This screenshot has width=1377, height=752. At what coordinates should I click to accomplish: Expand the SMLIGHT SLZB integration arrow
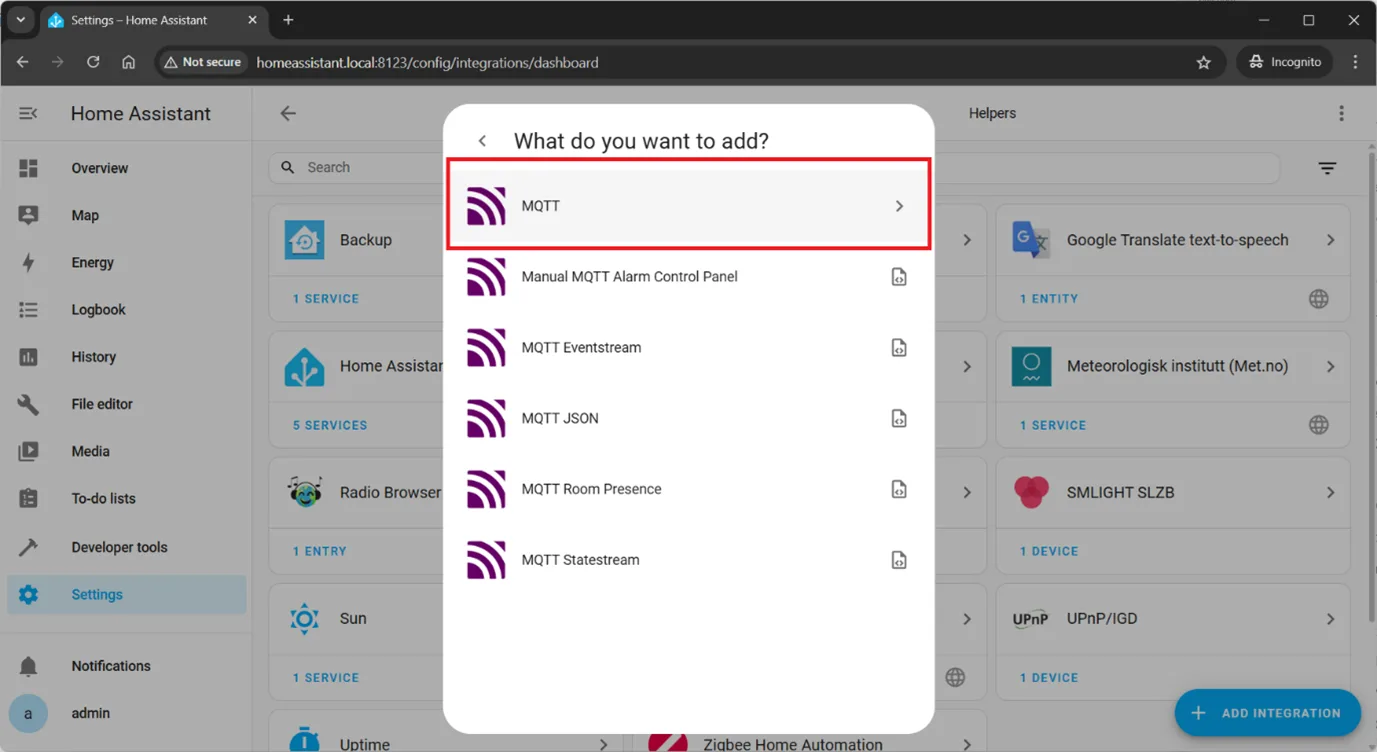click(1330, 492)
